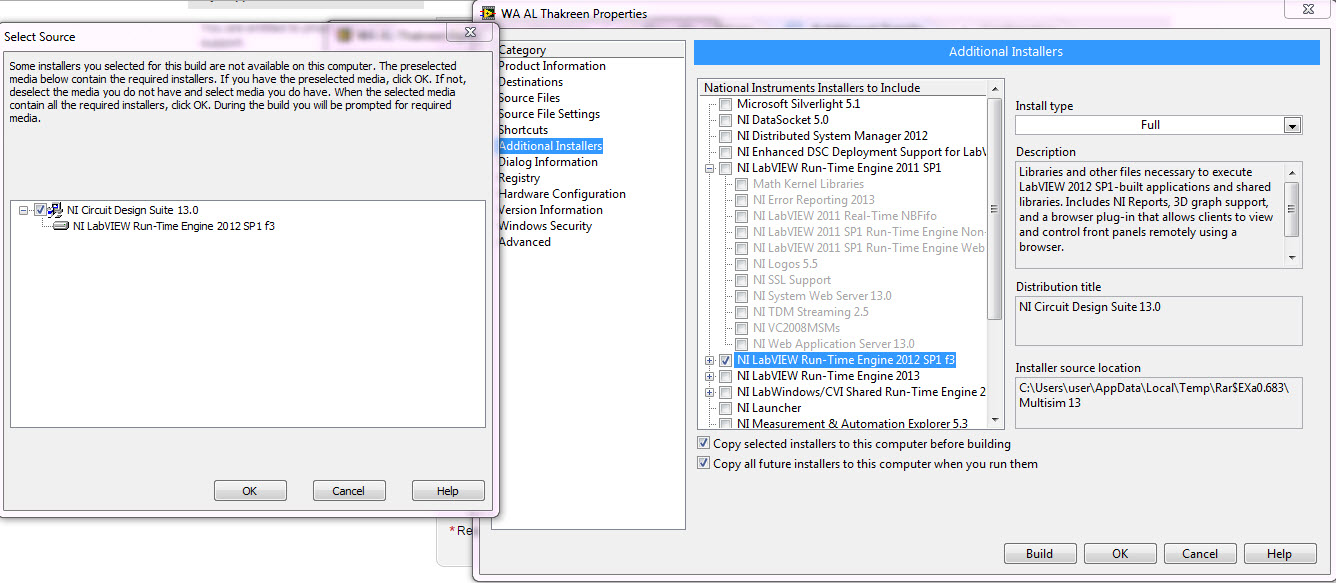Open the Dialog Information category

coord(548,162)
